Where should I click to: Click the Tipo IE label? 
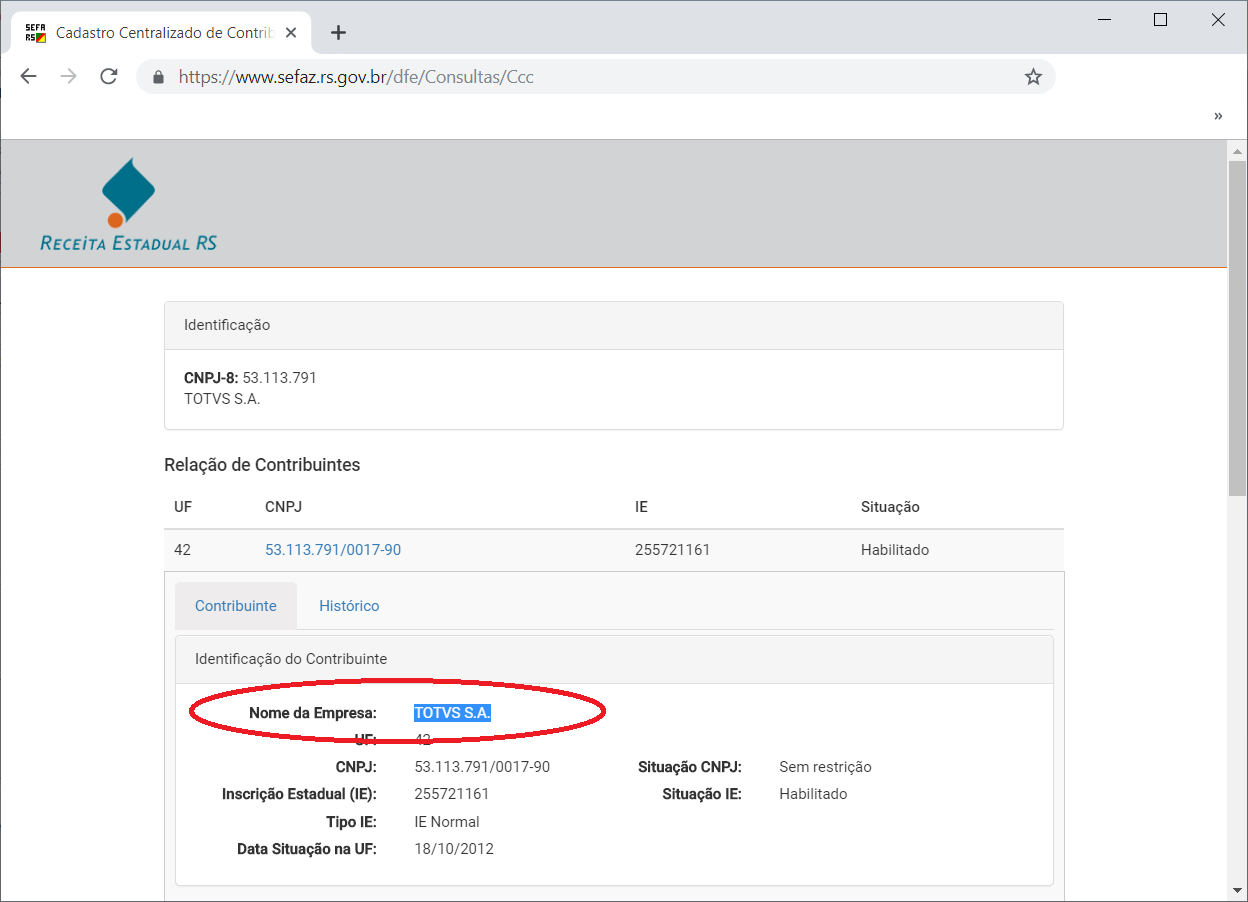coord(351,822)
